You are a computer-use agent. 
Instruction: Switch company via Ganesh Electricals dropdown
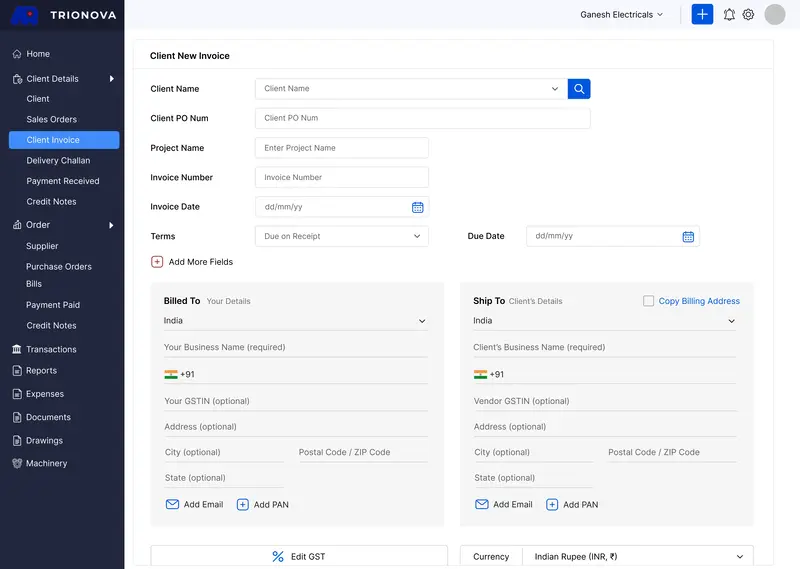click(x=621, y=15)
